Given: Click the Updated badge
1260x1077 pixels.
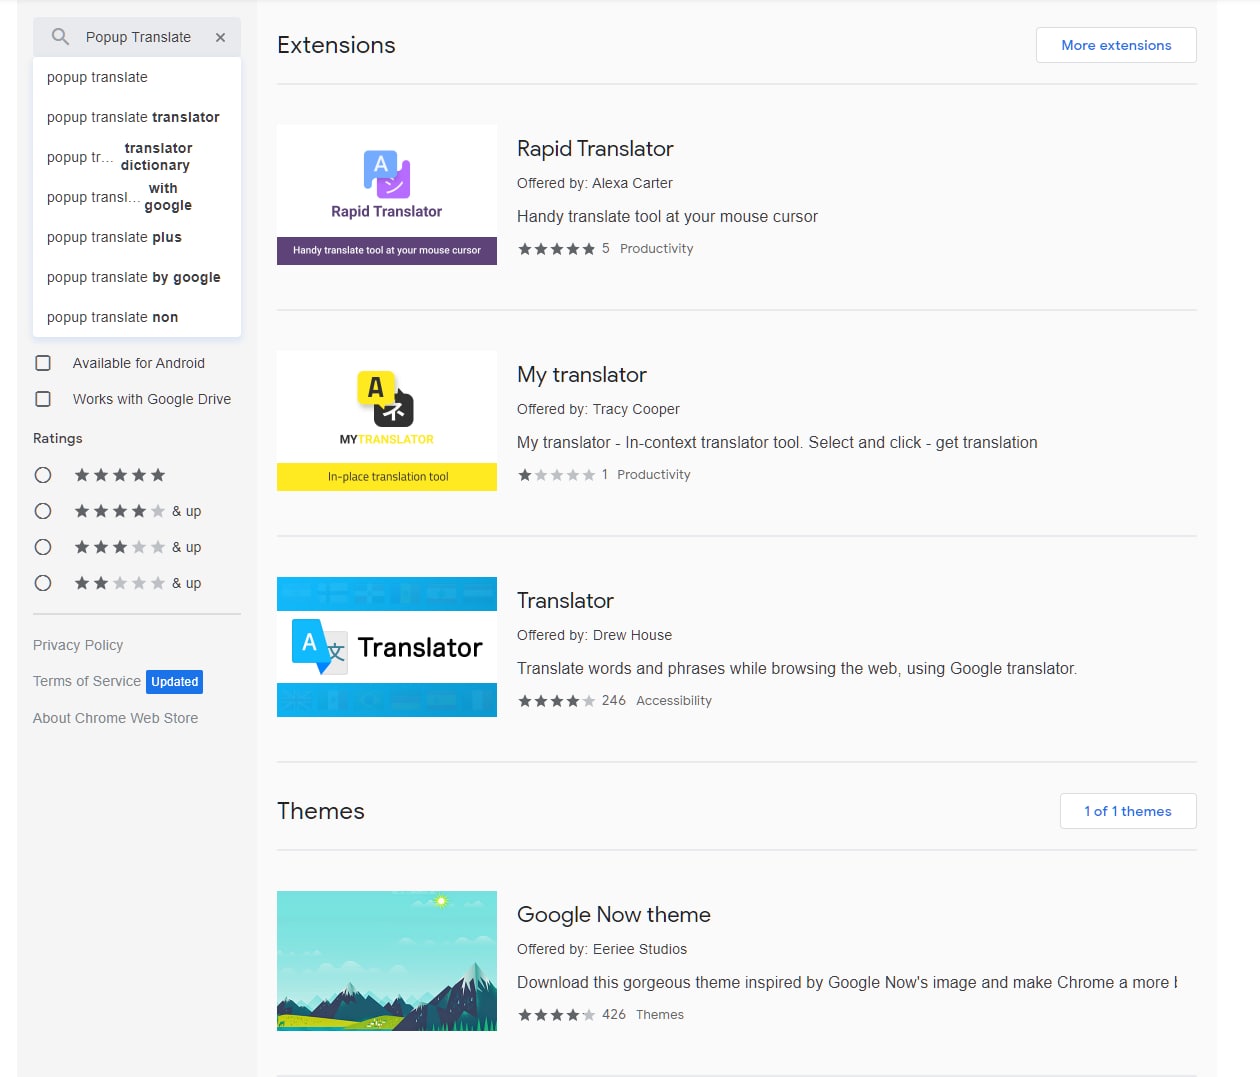Looking at the screenshot, I should click(175, 682).
